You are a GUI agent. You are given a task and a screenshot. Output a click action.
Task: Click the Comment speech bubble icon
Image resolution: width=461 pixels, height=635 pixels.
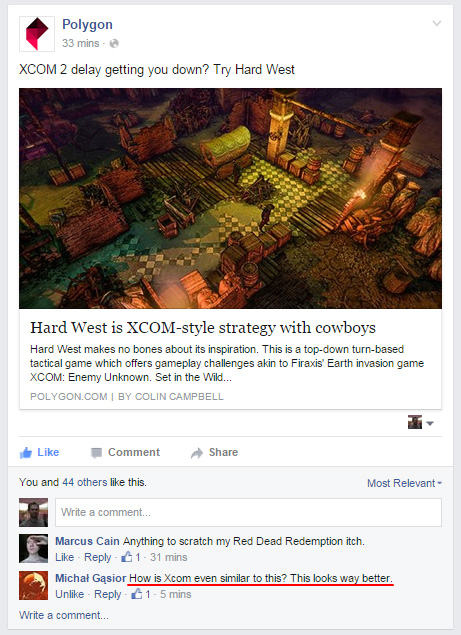[96, 453]
